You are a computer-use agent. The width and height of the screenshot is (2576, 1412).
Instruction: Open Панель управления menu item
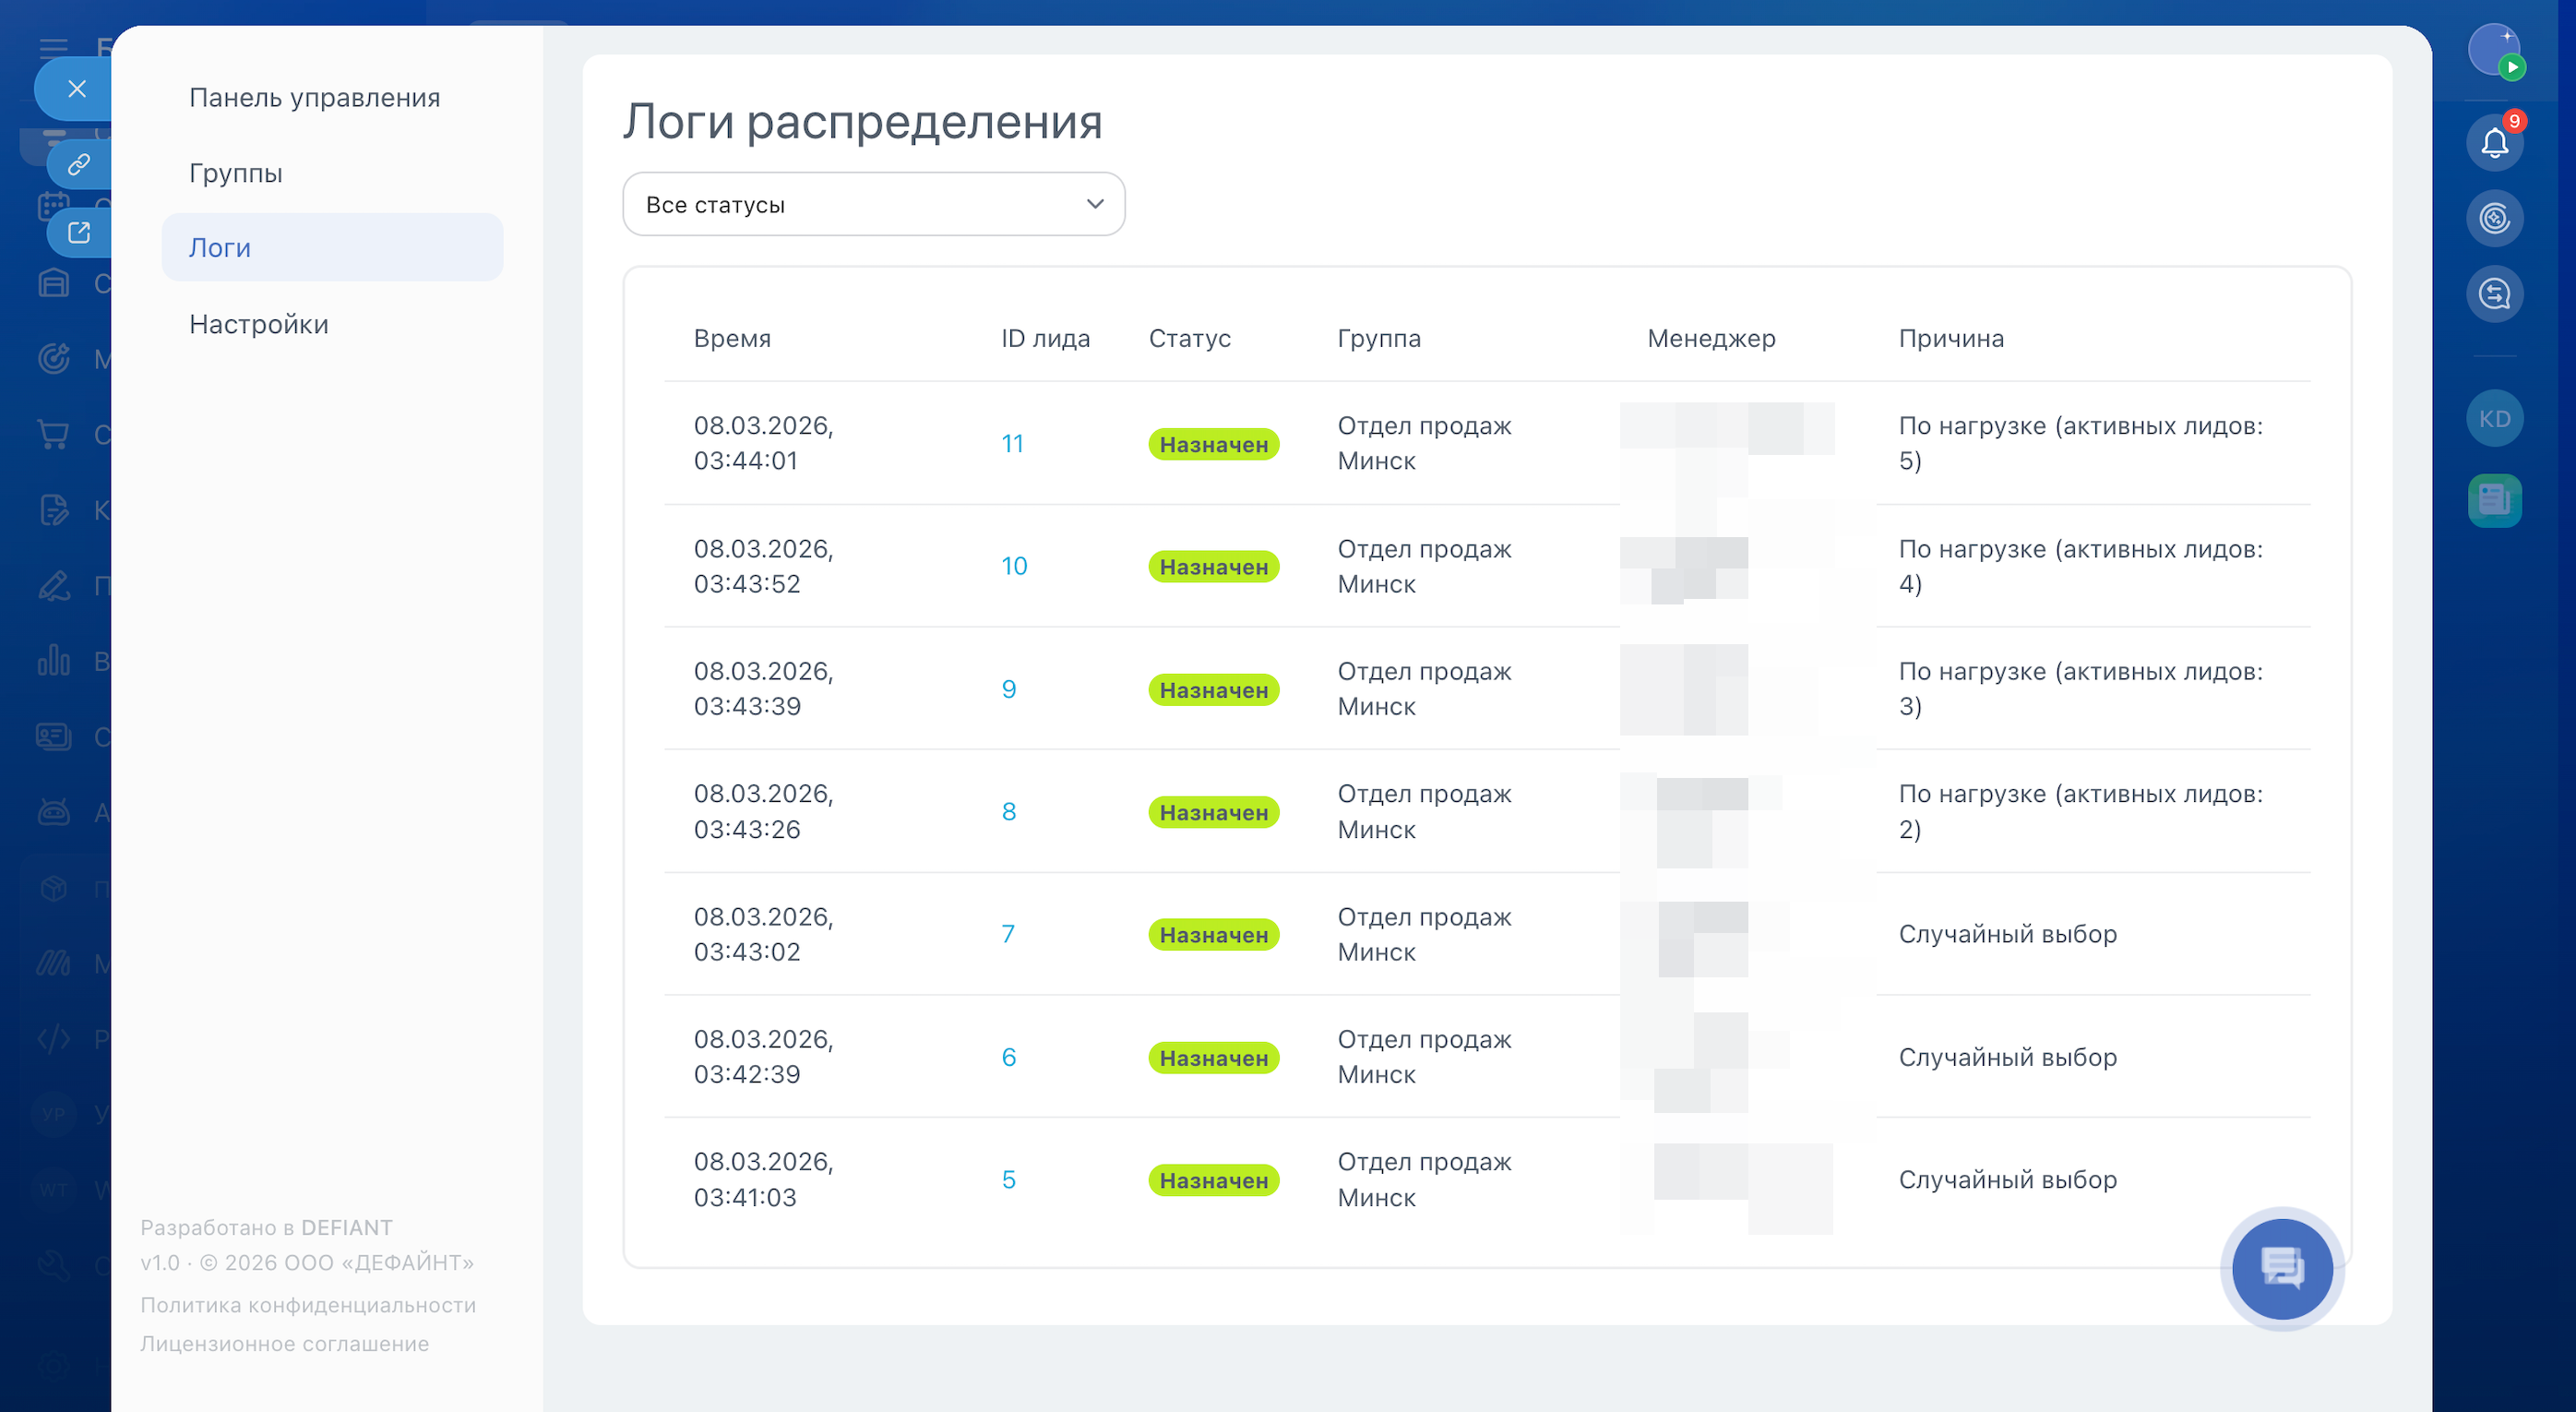coord(314,97)
